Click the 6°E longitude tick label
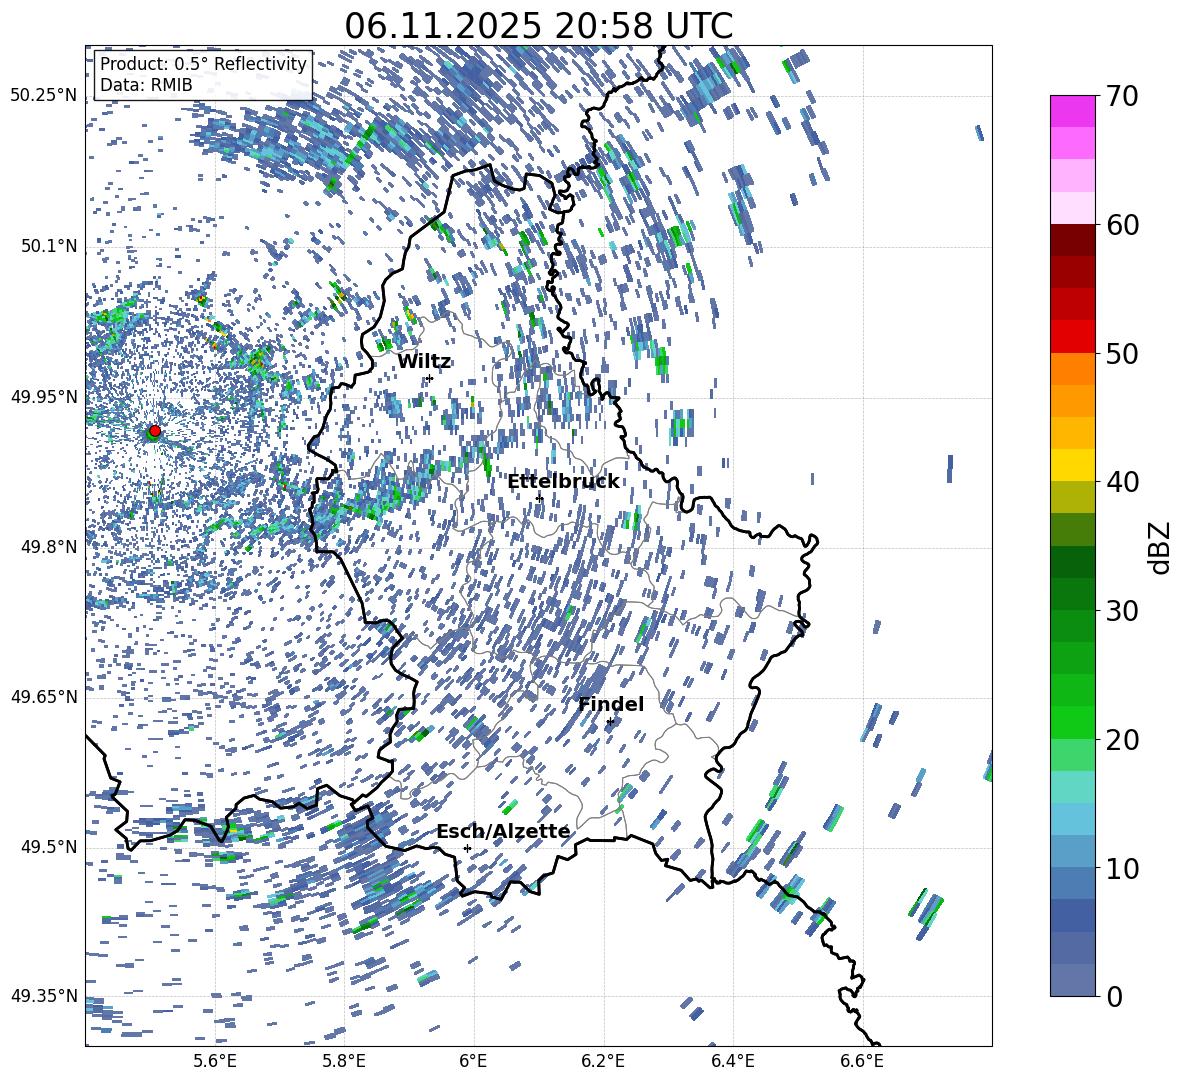This screenshot has height=1081, width=1184. (x=473, y=1061)
